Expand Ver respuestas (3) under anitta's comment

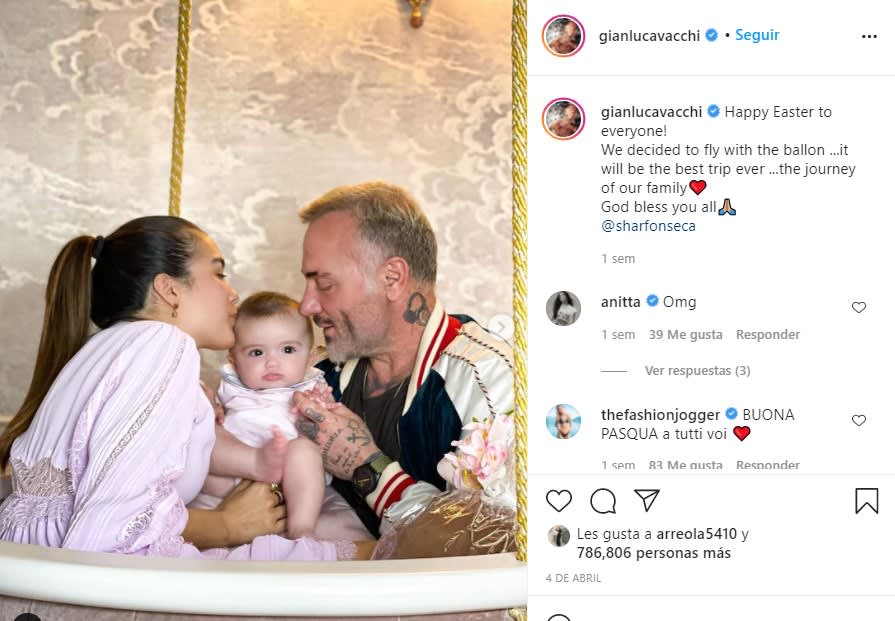pos(697,370)
